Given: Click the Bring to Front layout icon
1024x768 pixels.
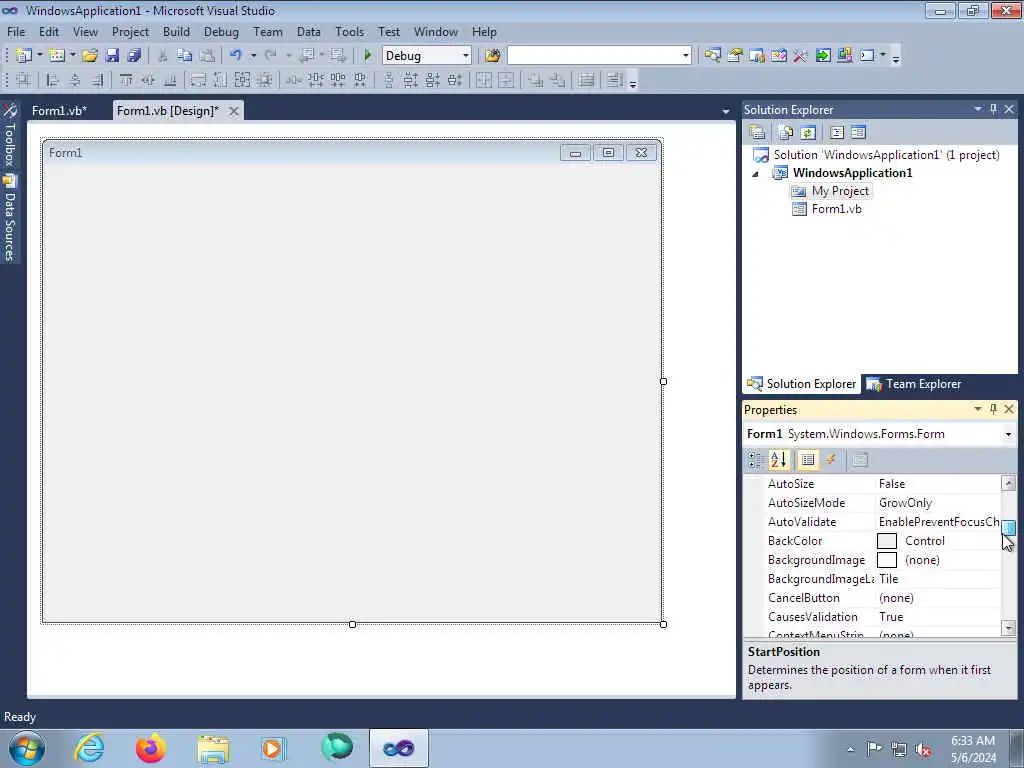Looking at the screenshot, I should coord(536,80).
